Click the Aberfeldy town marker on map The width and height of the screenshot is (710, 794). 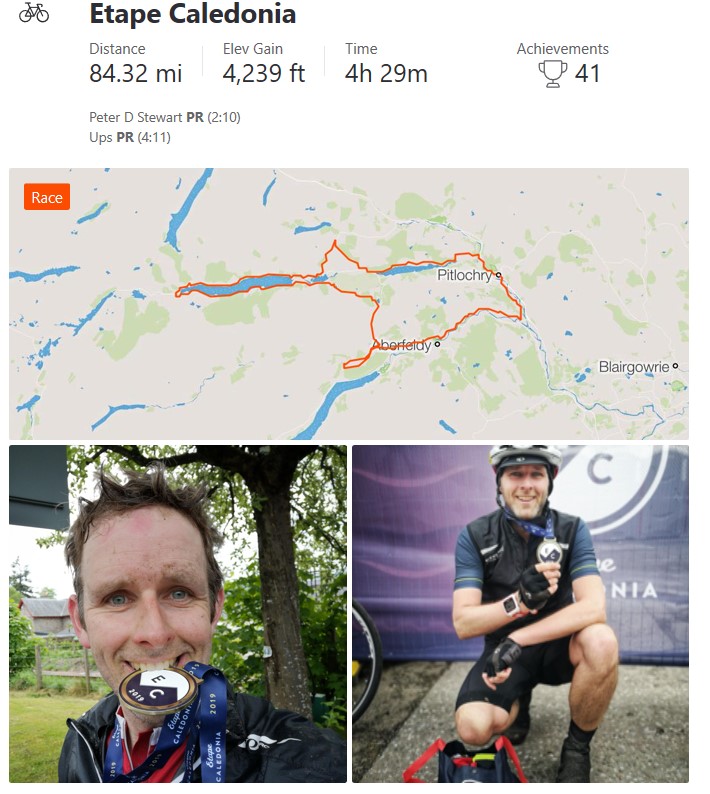tap(438, 344)
